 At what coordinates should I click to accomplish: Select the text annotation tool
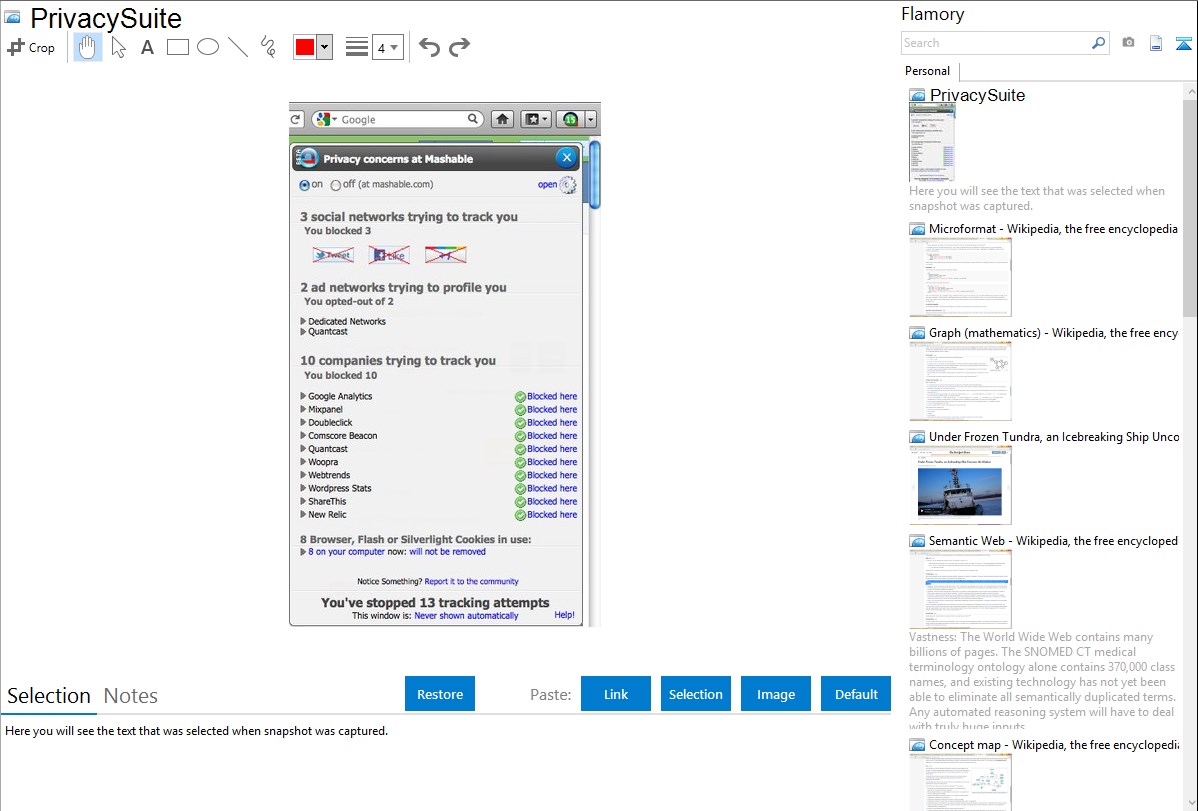click(147, 47)
